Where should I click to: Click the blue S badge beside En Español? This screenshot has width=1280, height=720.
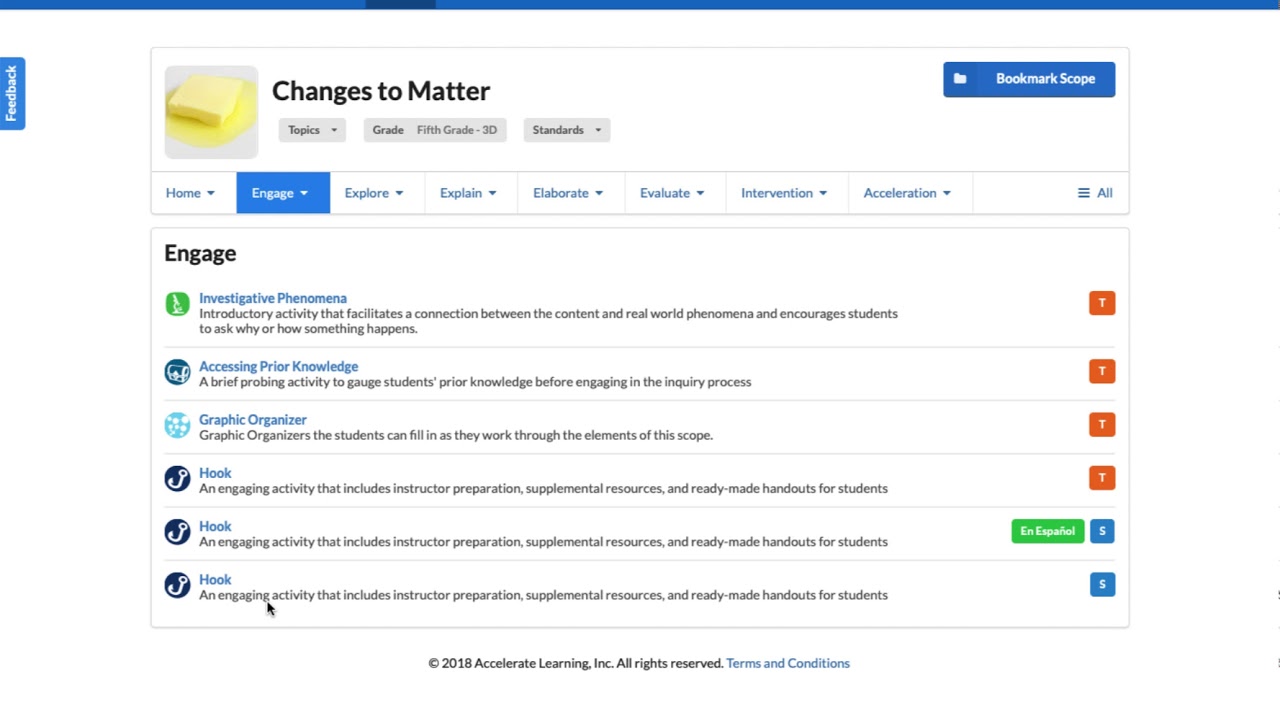click(x=1102, y=531)
